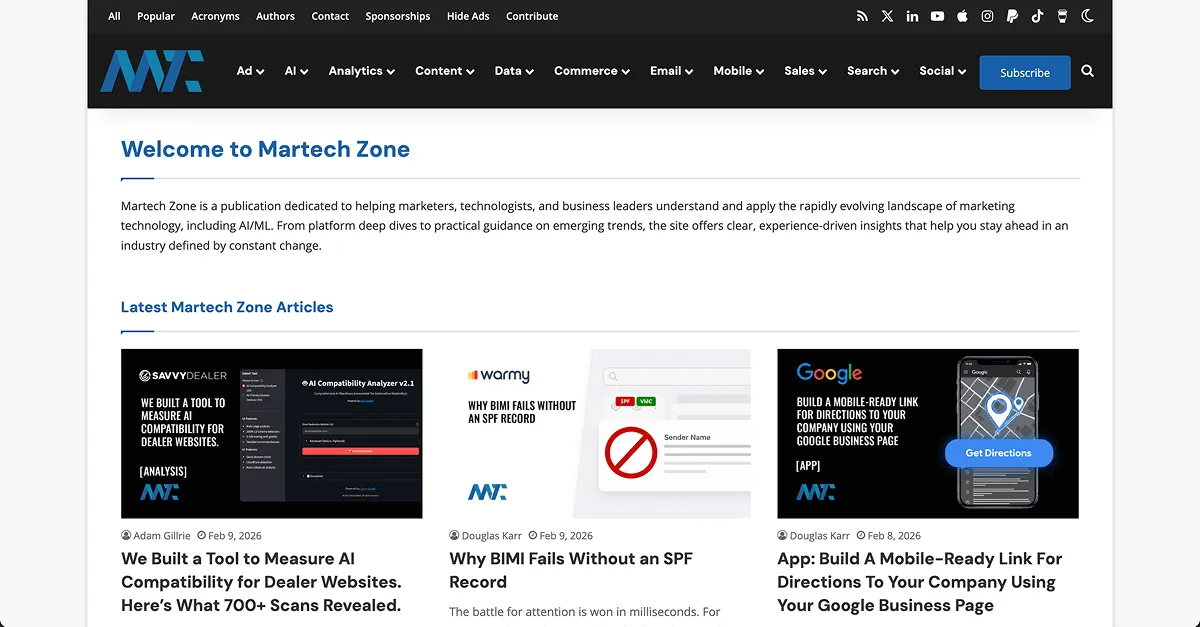Open the YouTube channel icon
Viewport: 1200px width, 627px height.
coord(937,16)
